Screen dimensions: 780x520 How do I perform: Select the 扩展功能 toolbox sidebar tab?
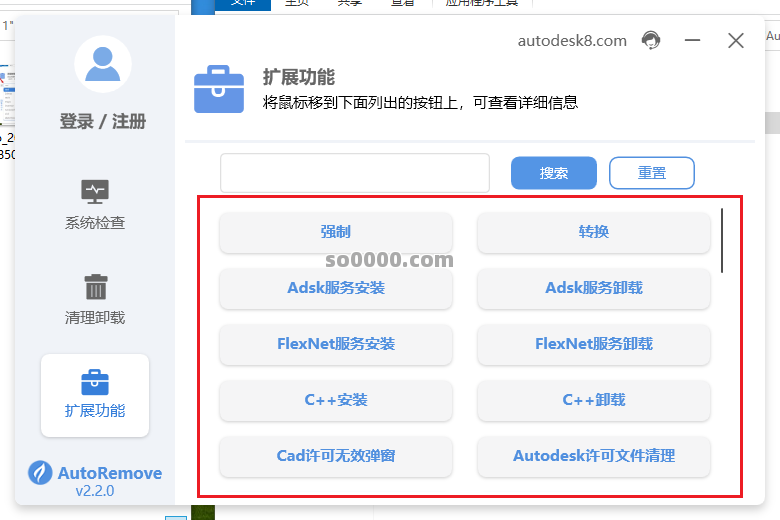coord(95,395)
